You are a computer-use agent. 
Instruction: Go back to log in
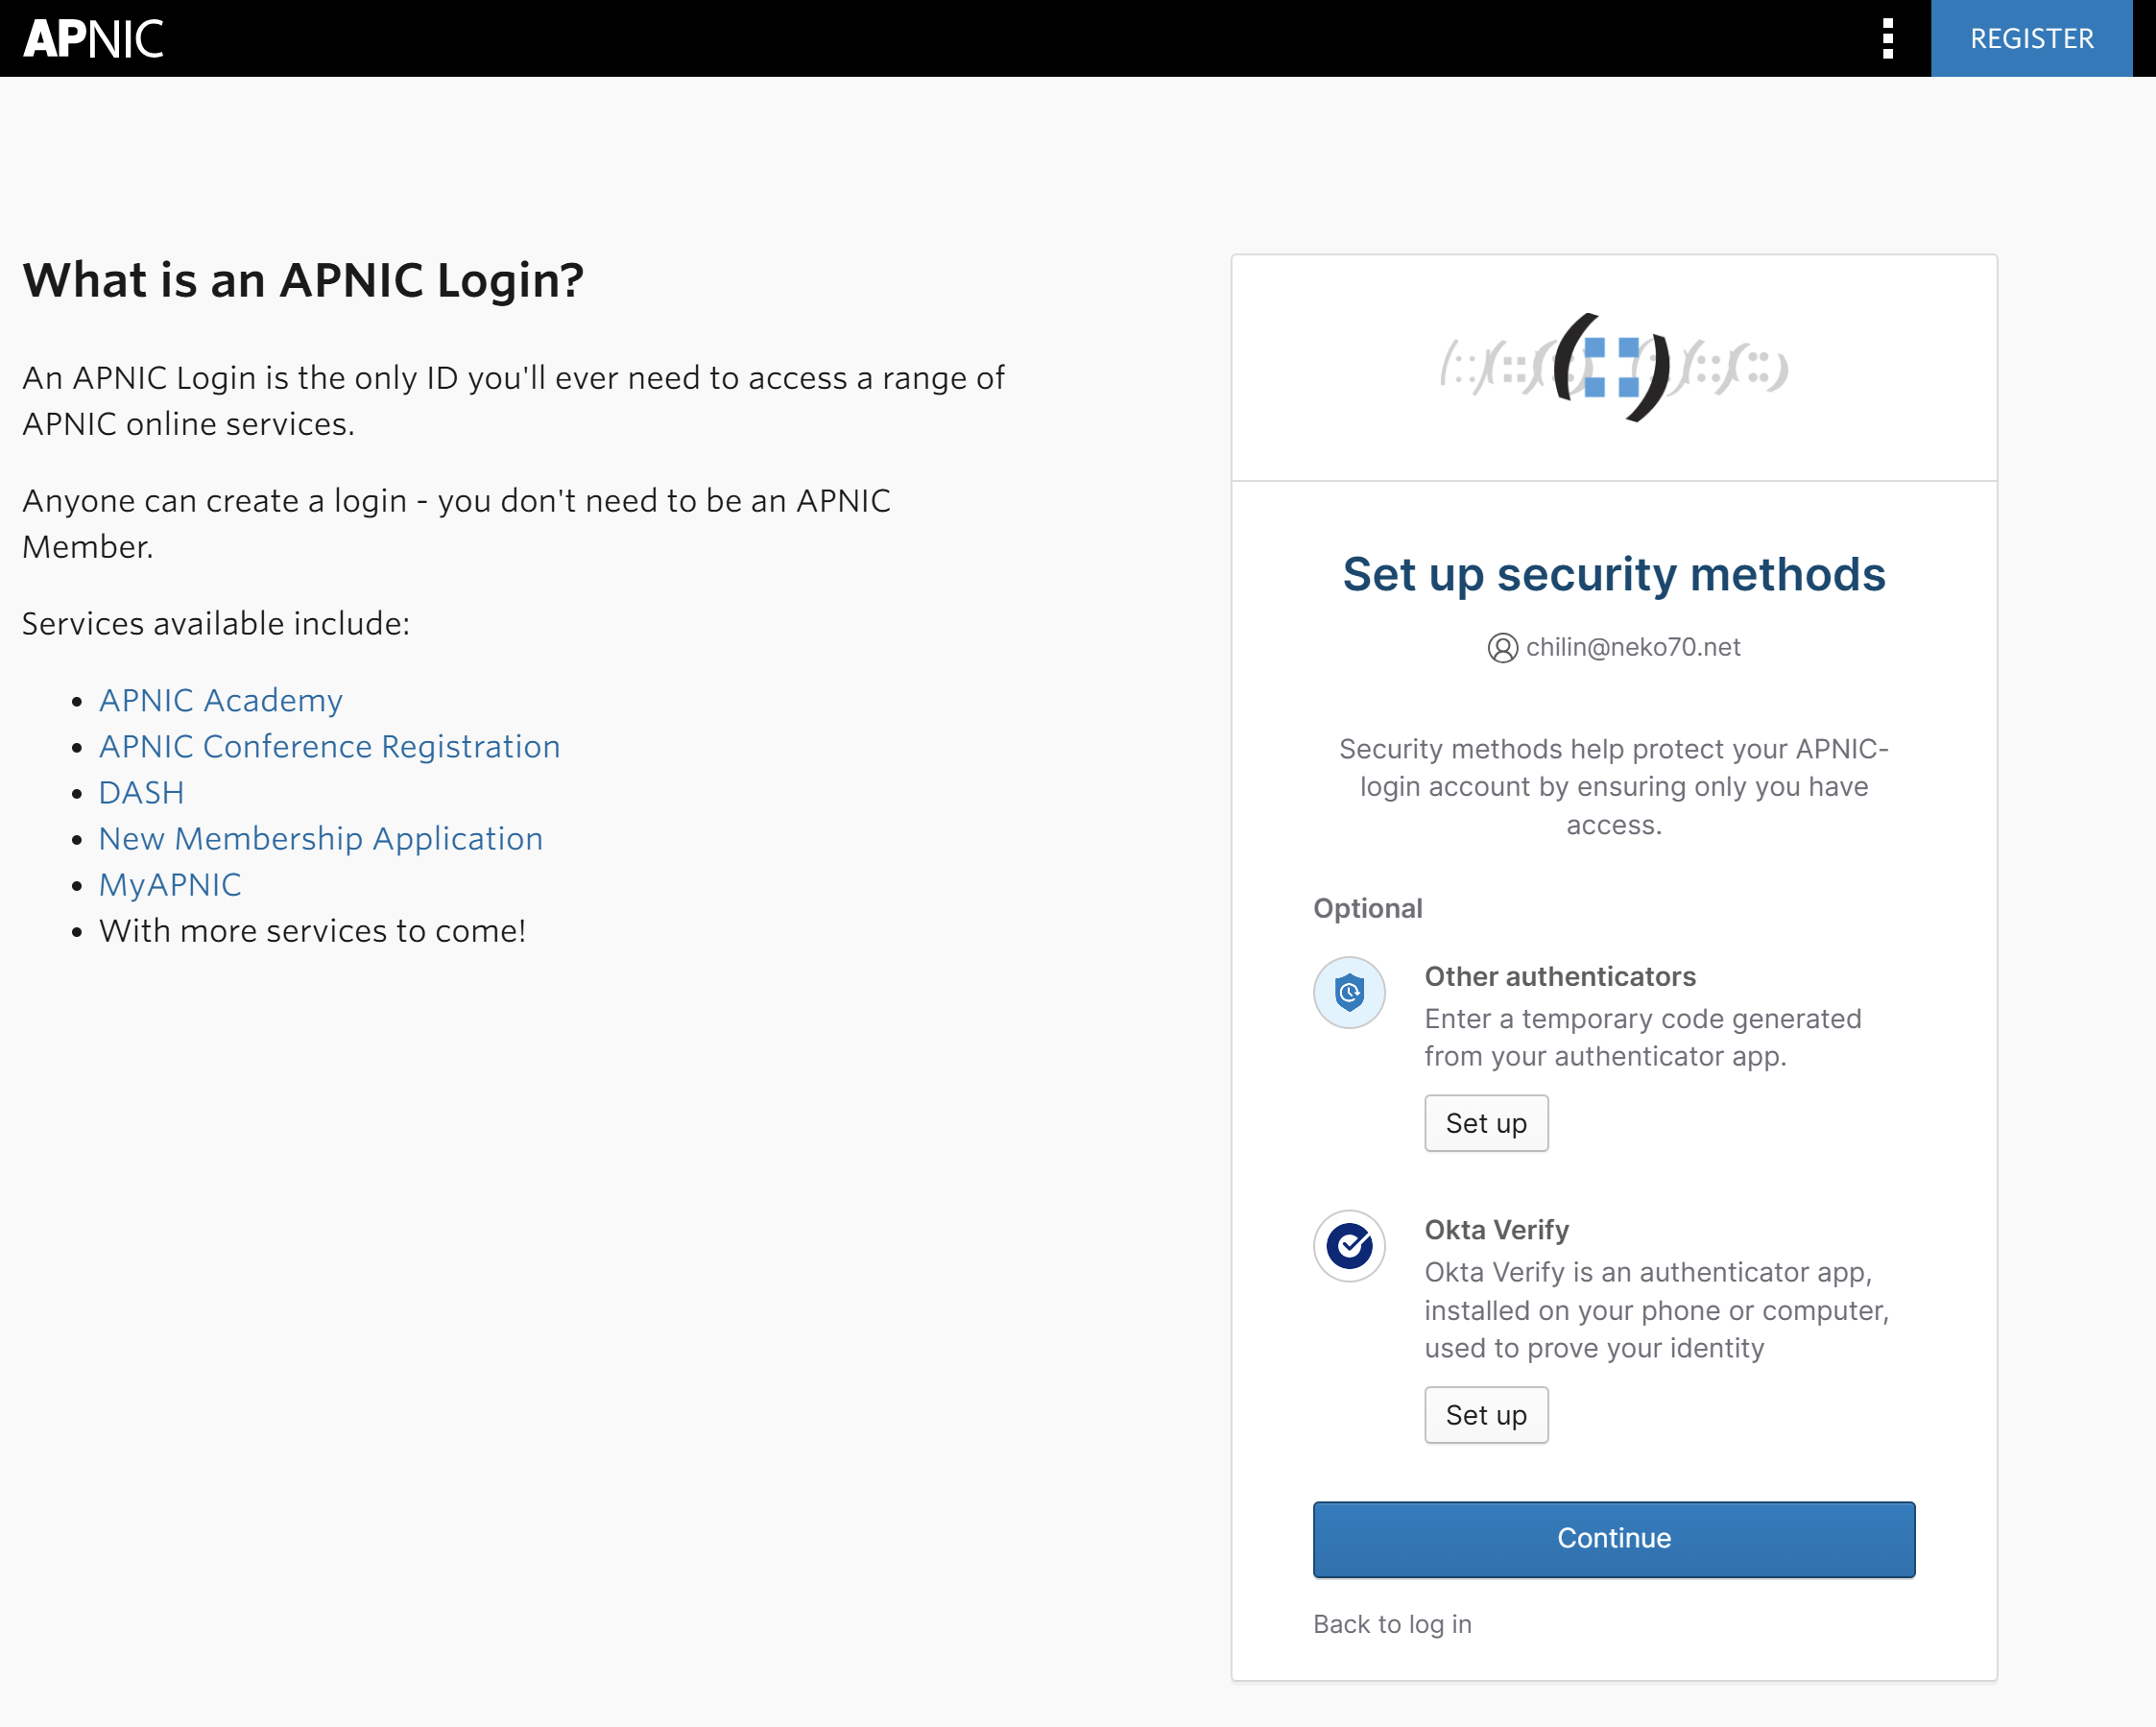click(1391, 1624)
